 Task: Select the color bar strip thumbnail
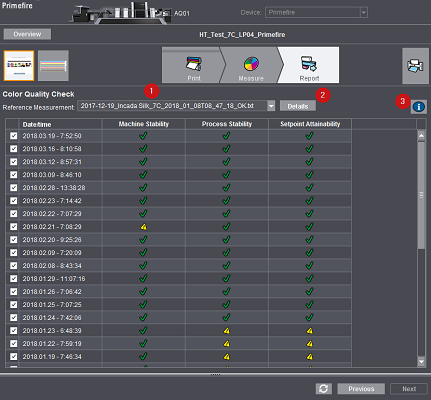coord(53,66)
